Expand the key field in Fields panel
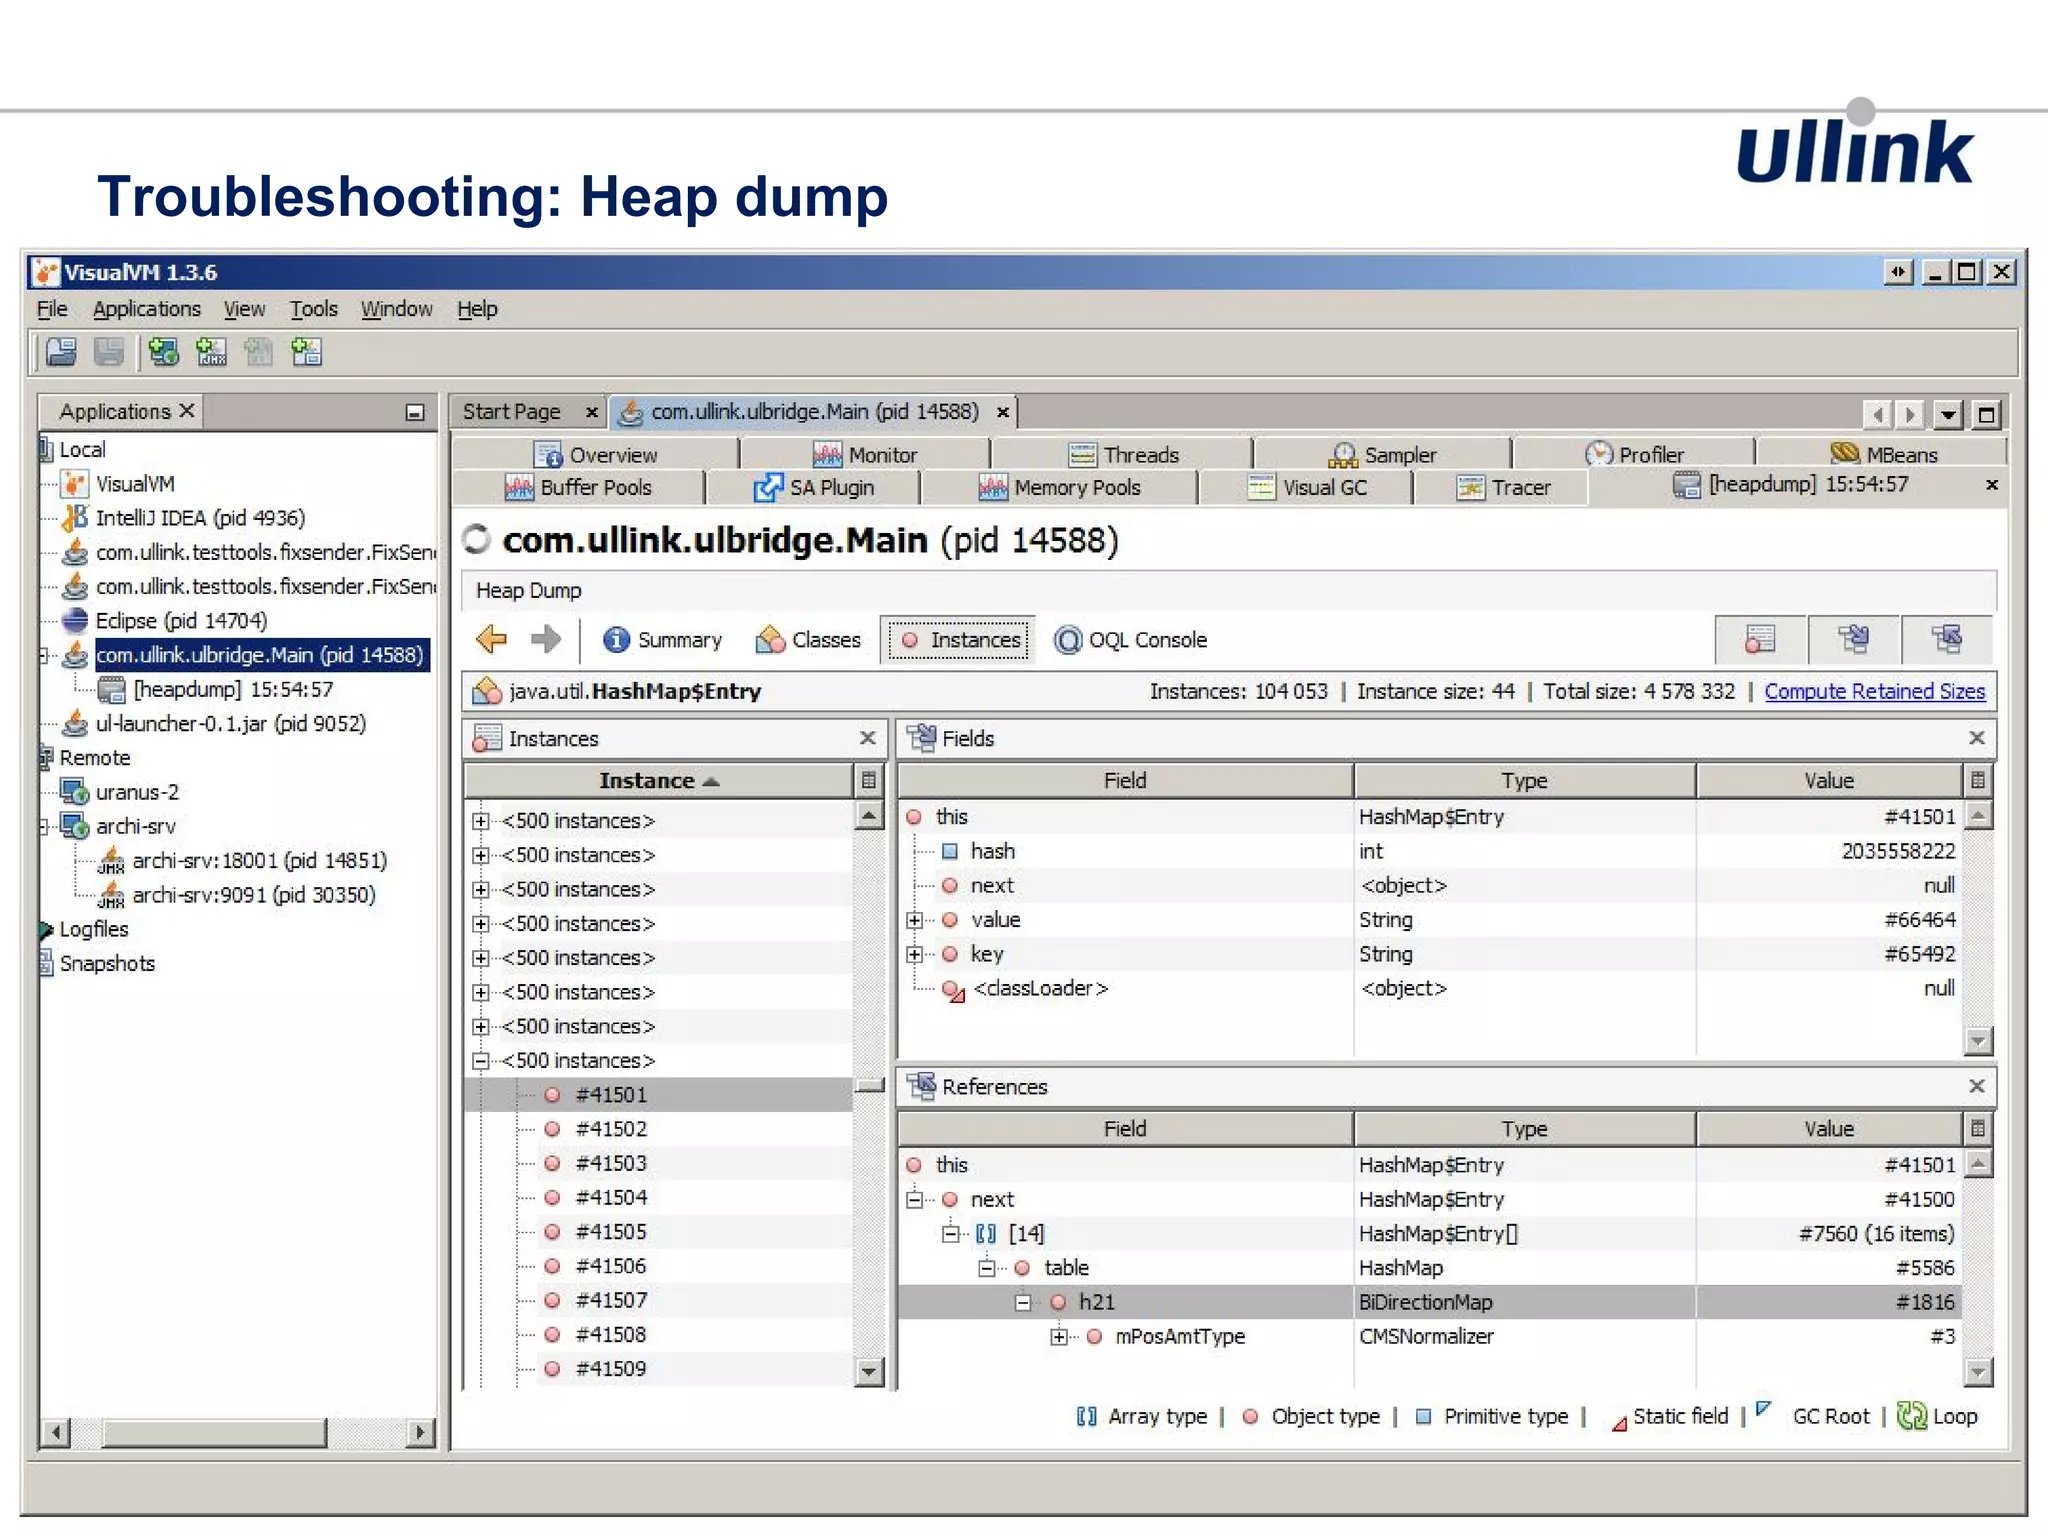This screenshot has width=2048, height=1536. 914,954
